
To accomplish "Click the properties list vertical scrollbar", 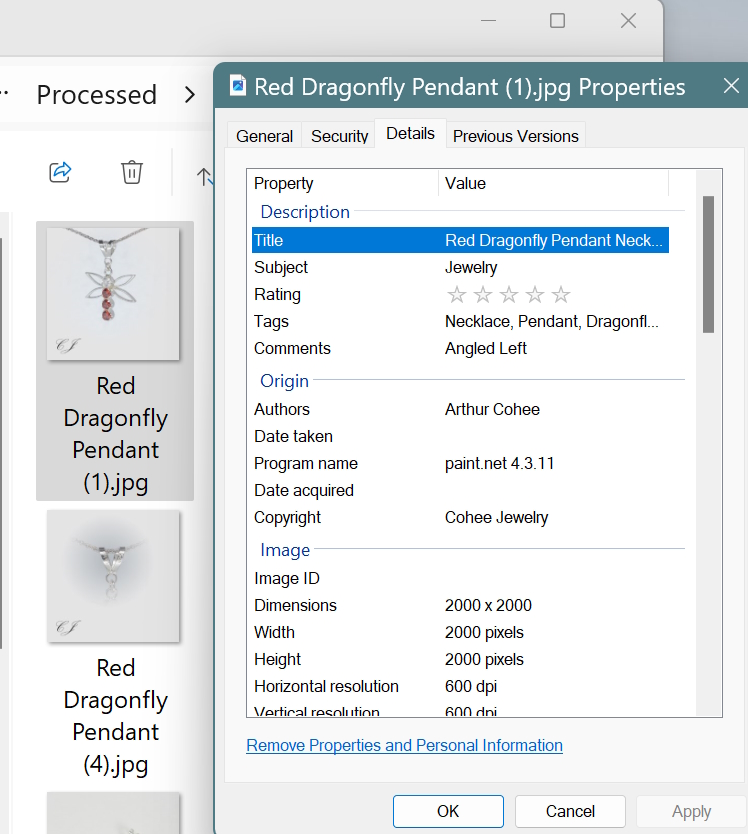I will [x=708, y=264].
